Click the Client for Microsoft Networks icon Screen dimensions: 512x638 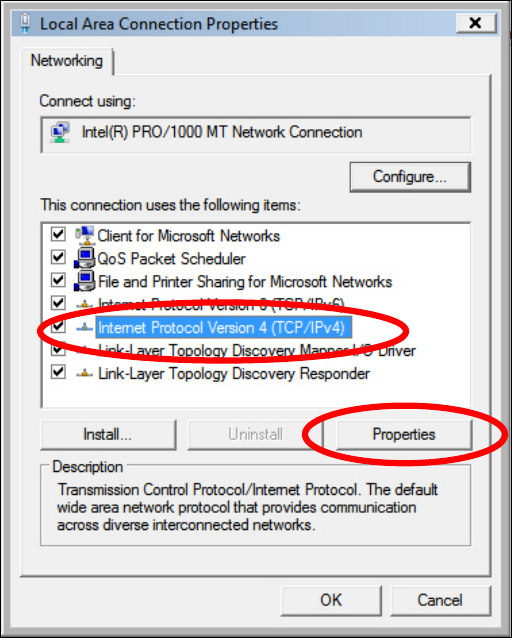85,236
